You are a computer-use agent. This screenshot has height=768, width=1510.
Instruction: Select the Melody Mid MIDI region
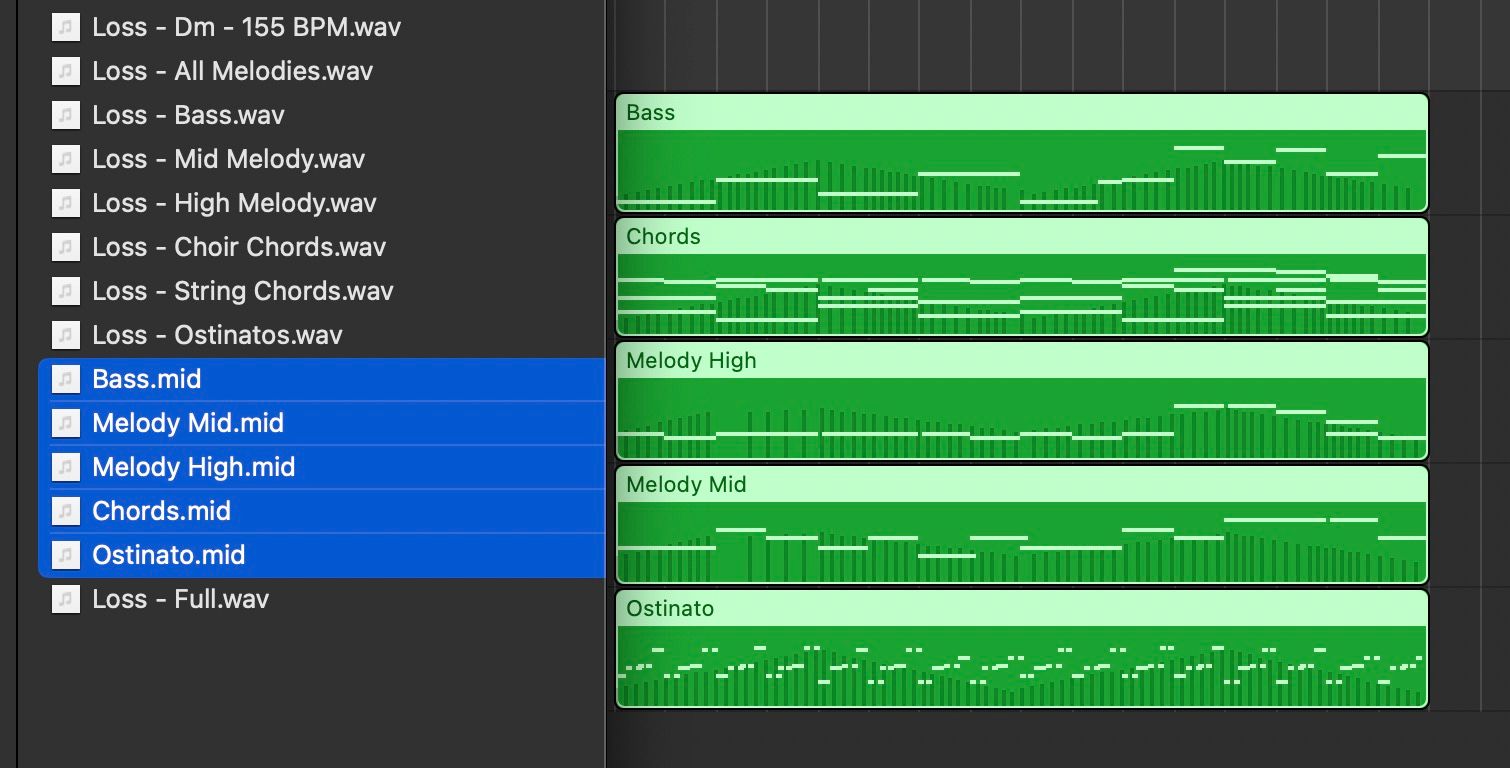point(1022,525)
